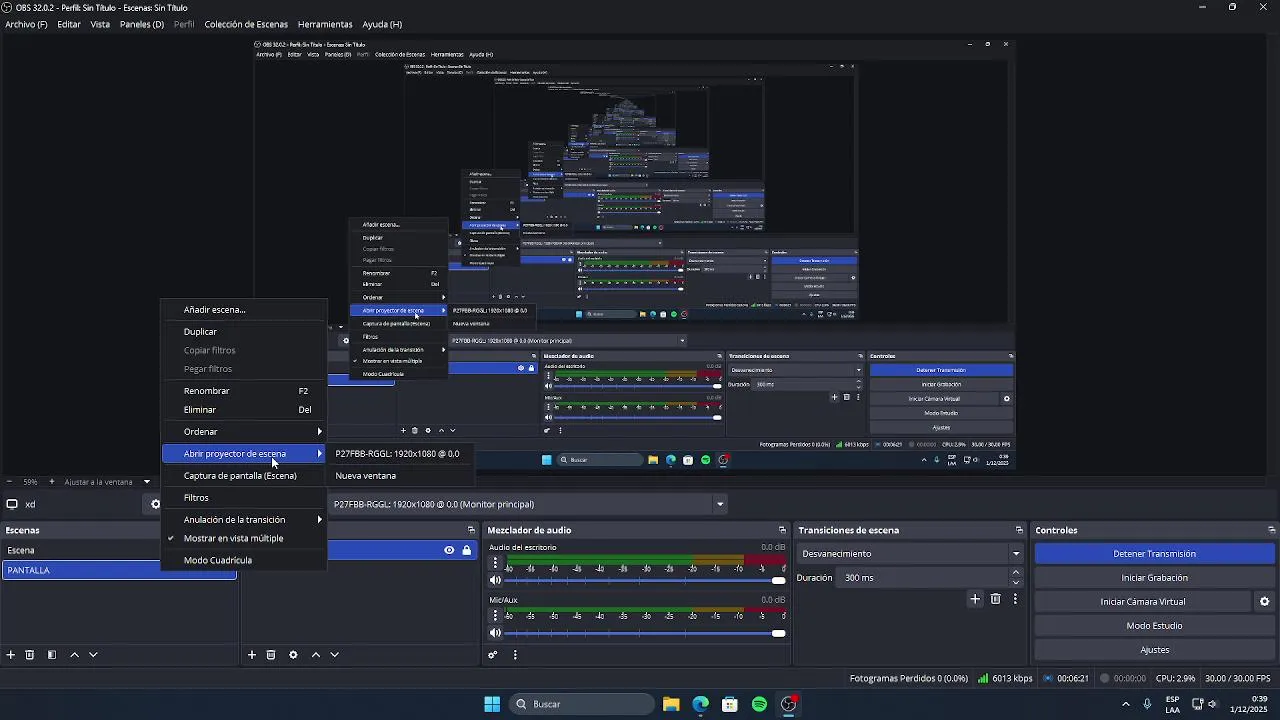Open Spotify from the taskbar
The height and width of the screenshot is (720, 1280).
pyautogui.click(x=759, y=704)
